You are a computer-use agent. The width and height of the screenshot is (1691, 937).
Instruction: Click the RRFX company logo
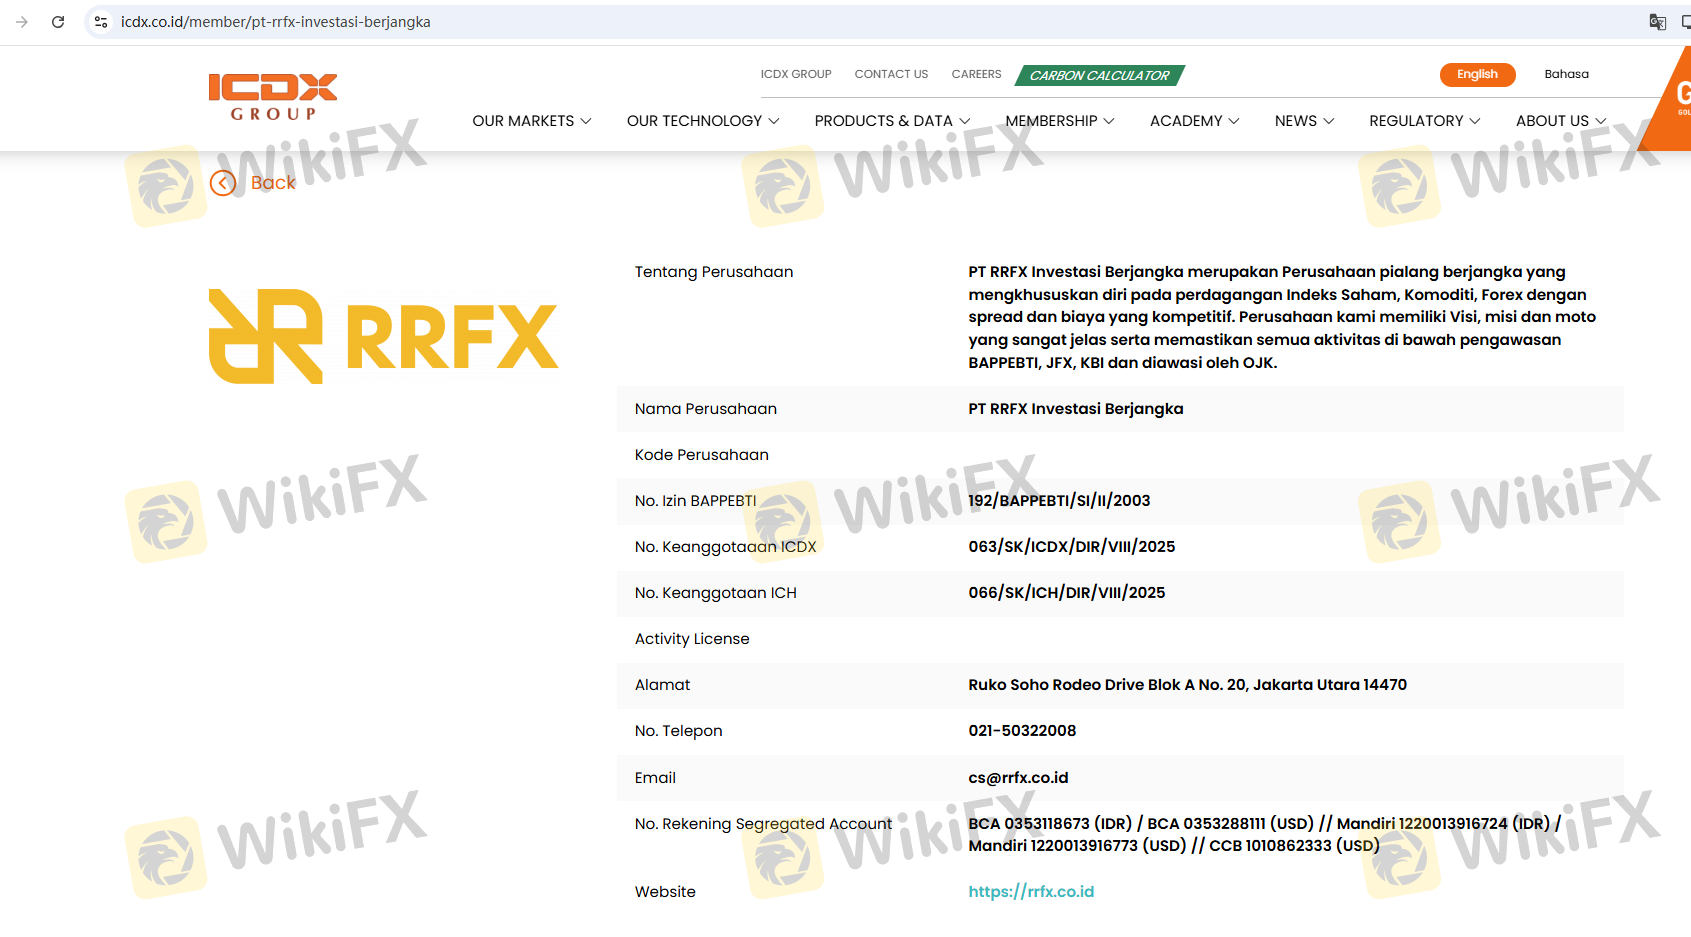(383, 336)
